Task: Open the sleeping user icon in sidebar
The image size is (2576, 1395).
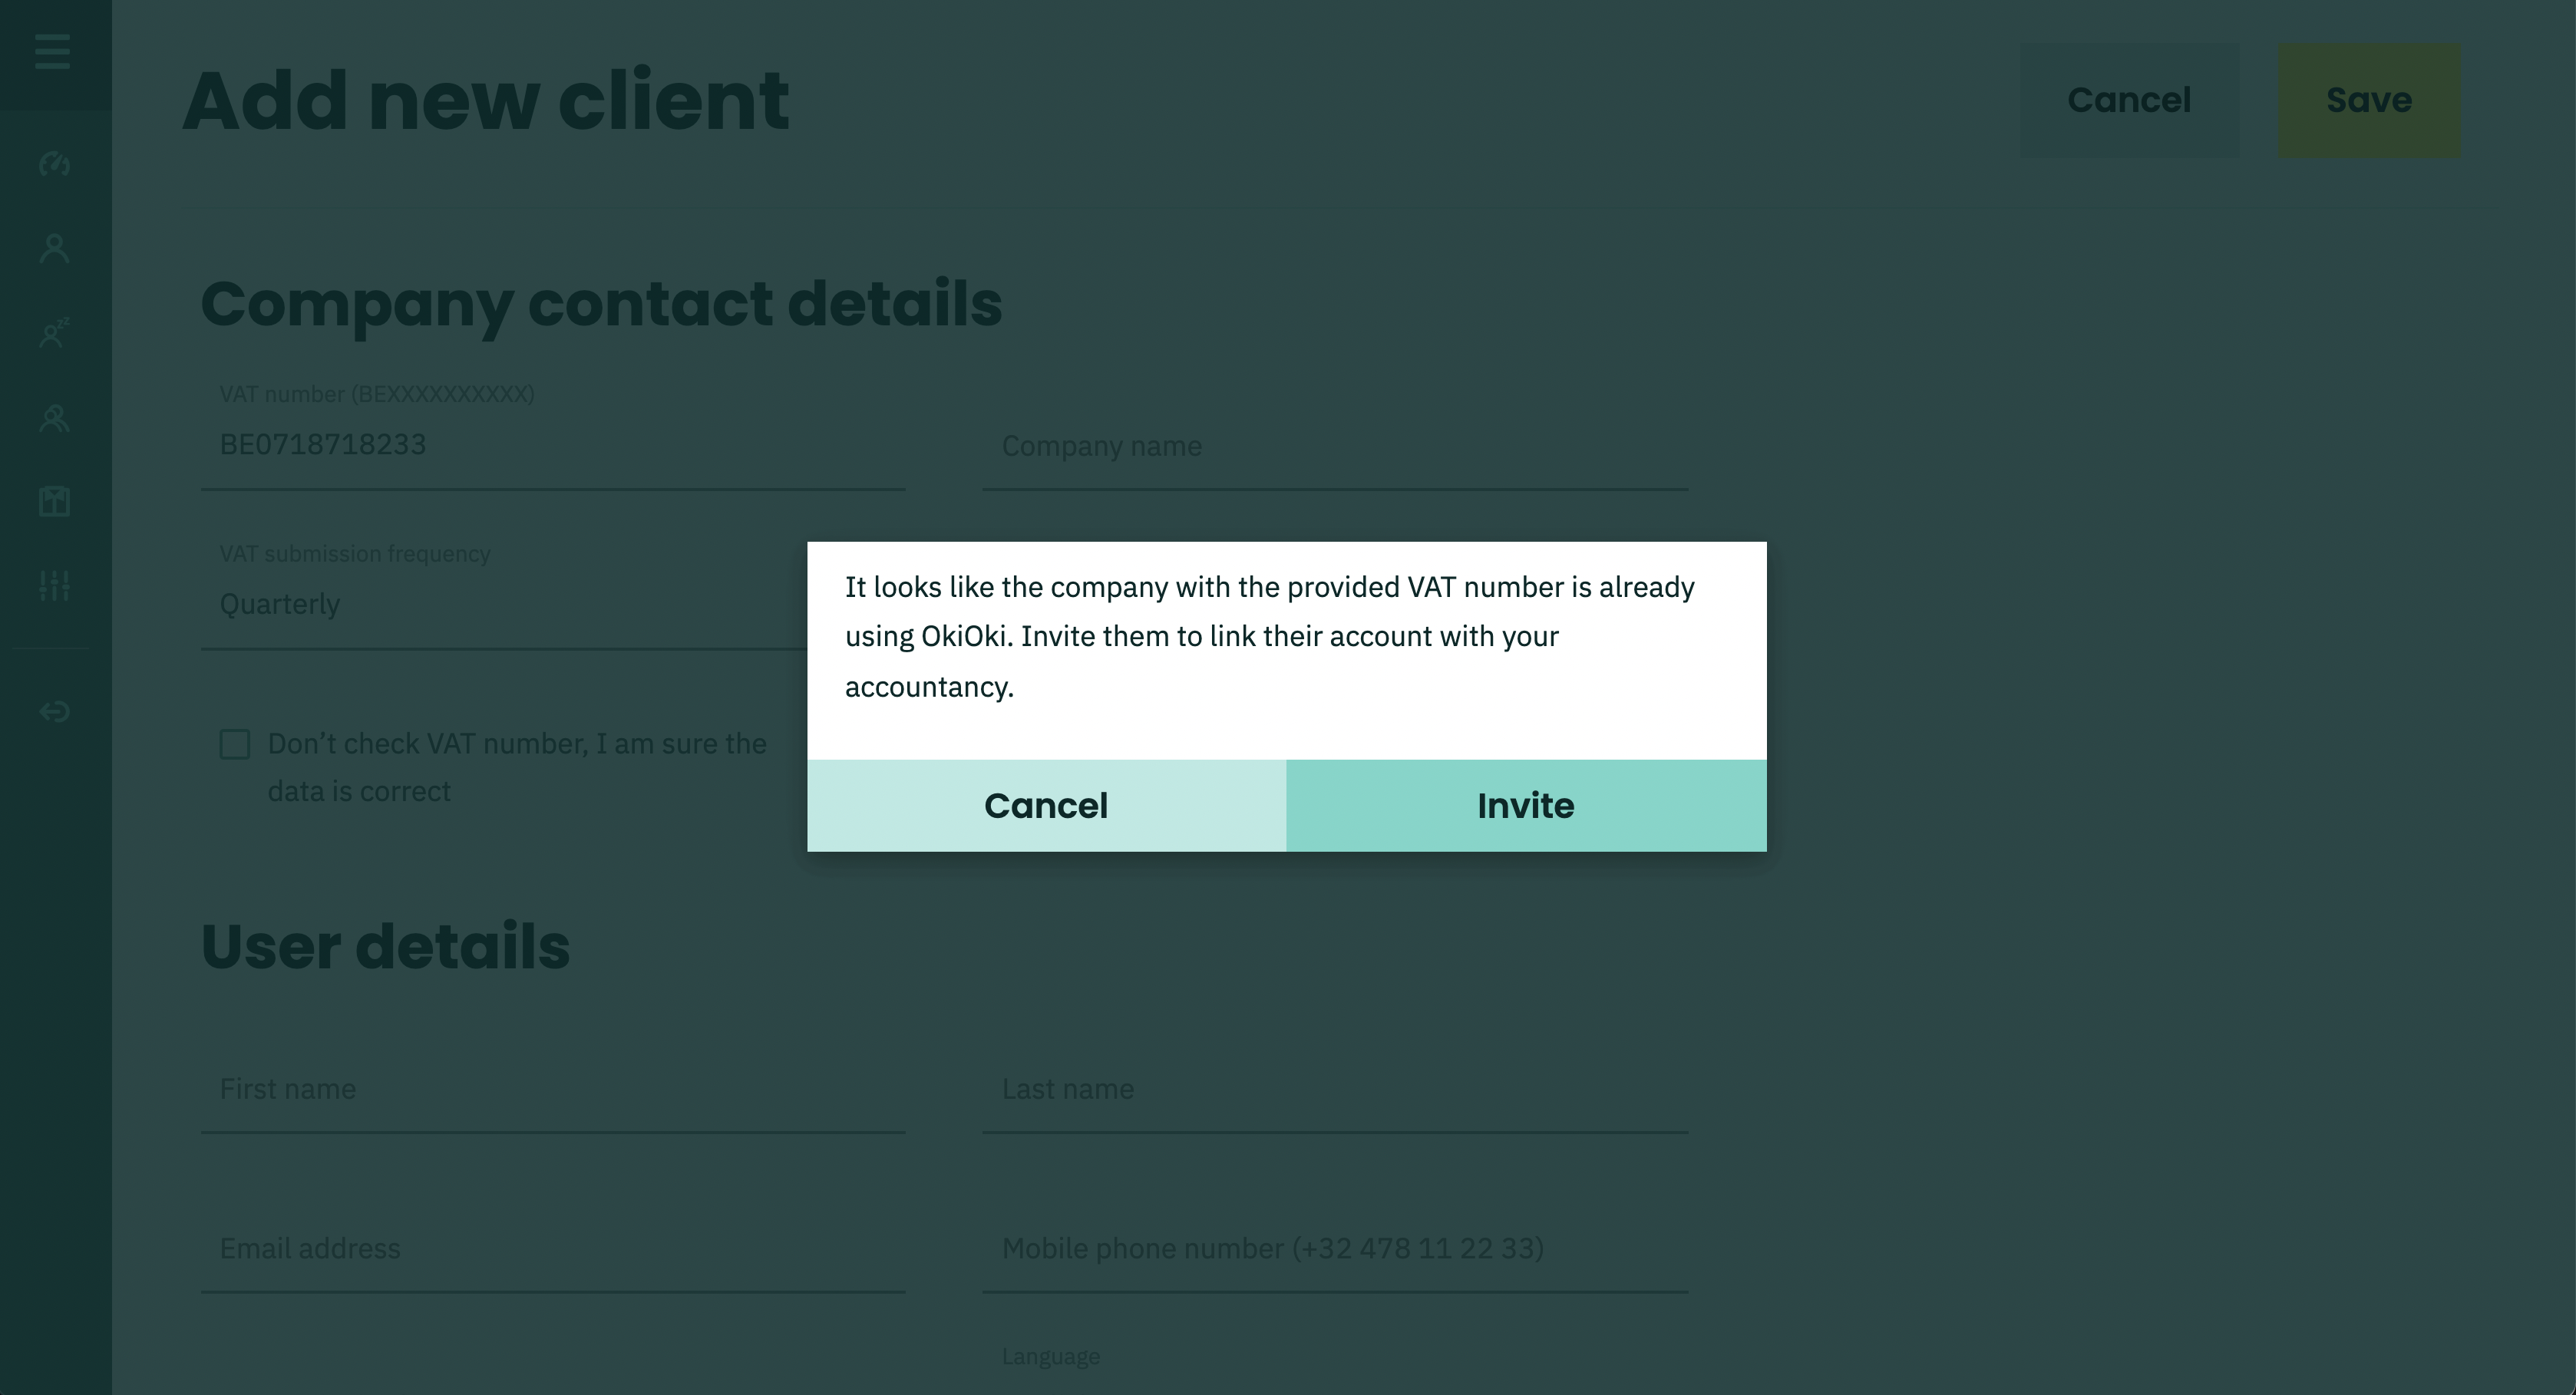Action: pyautogui.click(x=54, y=332)
